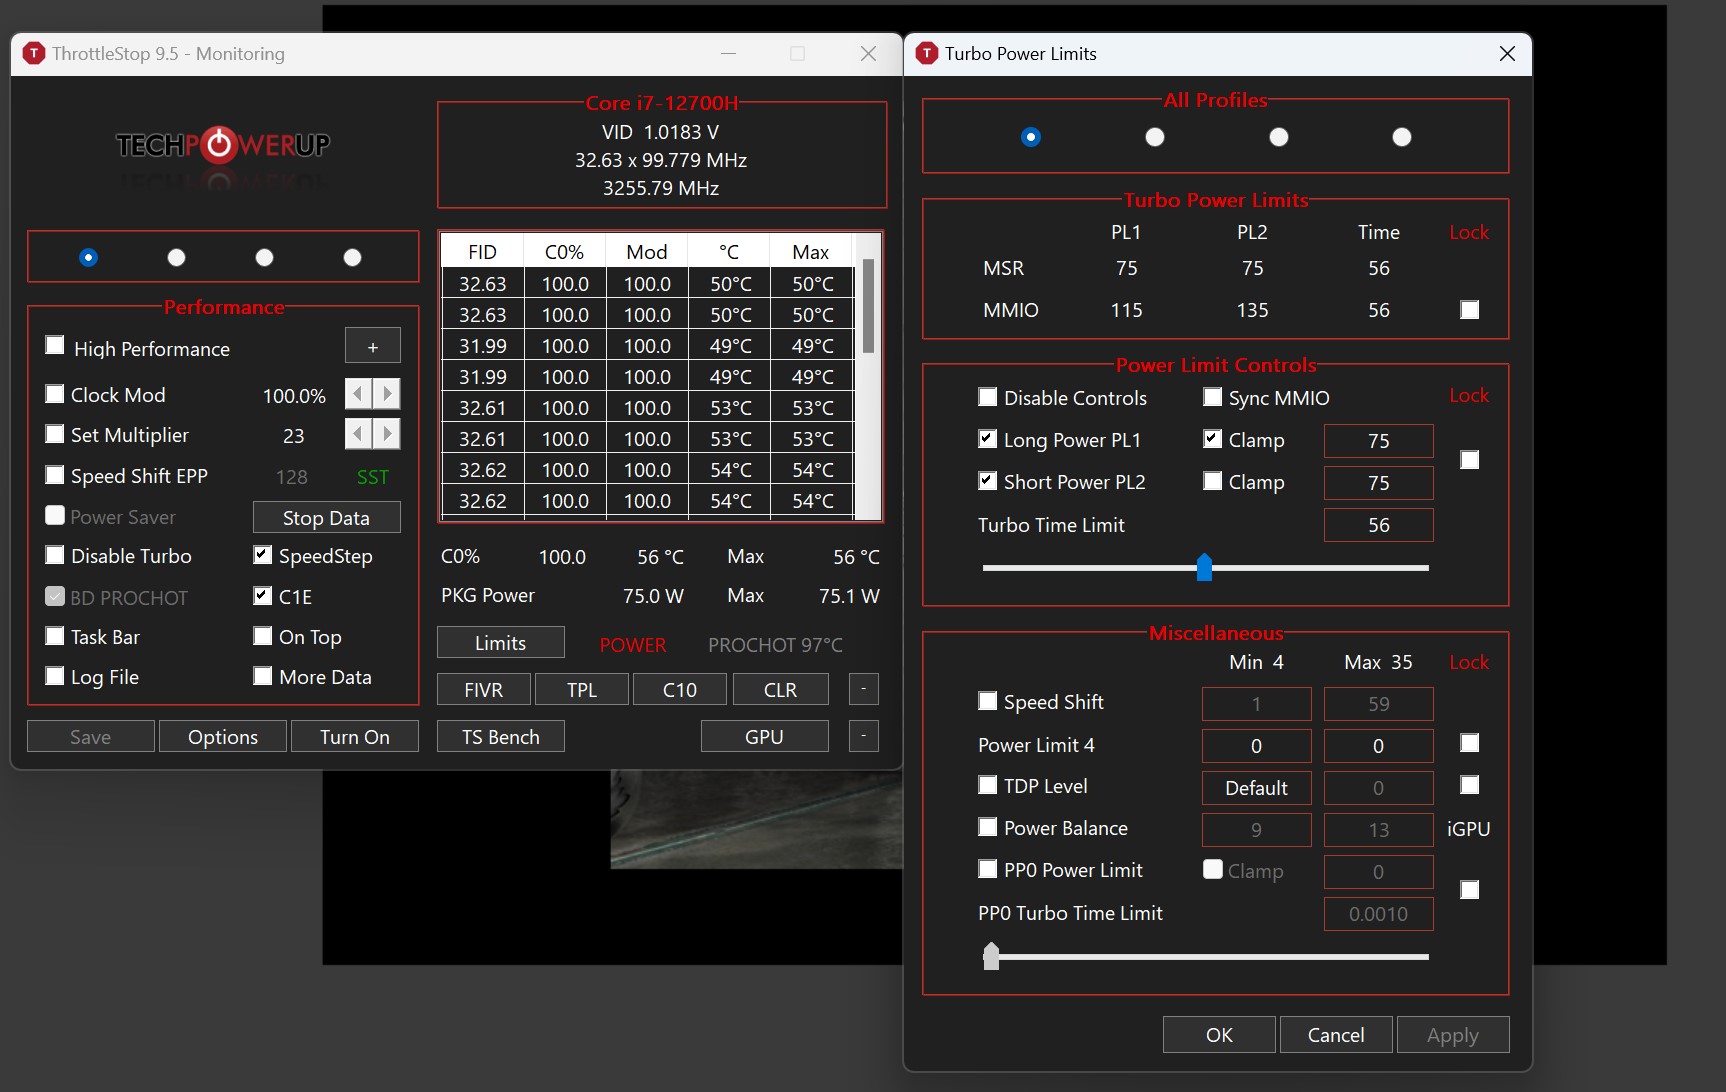The width and height of the screenshot is (1726, 1092).
Task: Decrease Clock Mod with left arrow
Action: click(x=358, y=394)
